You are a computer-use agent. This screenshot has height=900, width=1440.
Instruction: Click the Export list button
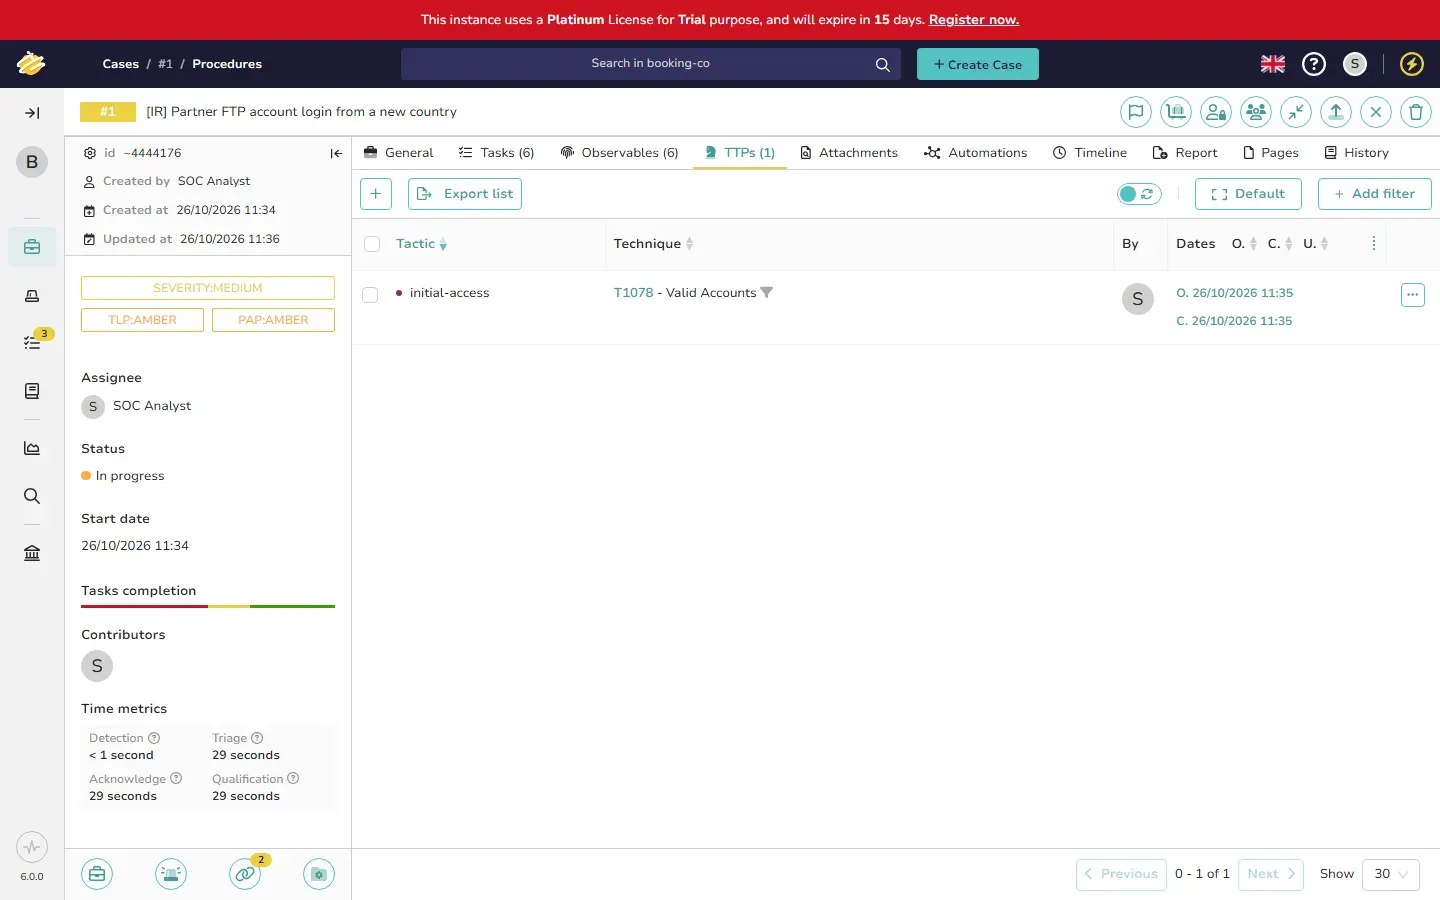[x=465, y=194]
